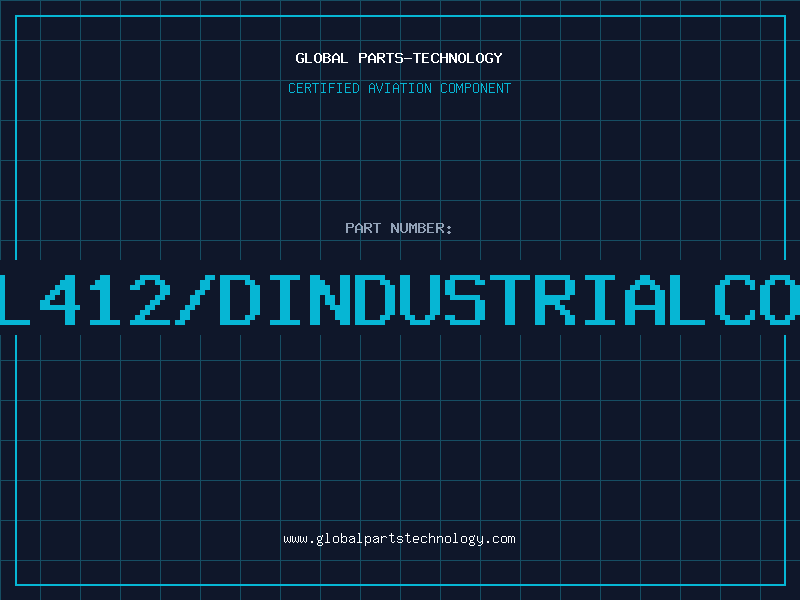Viewport: 800px width, 600px height.
Task: Open the www.globalpartstechnology.com link
Action: click(399, 539)
